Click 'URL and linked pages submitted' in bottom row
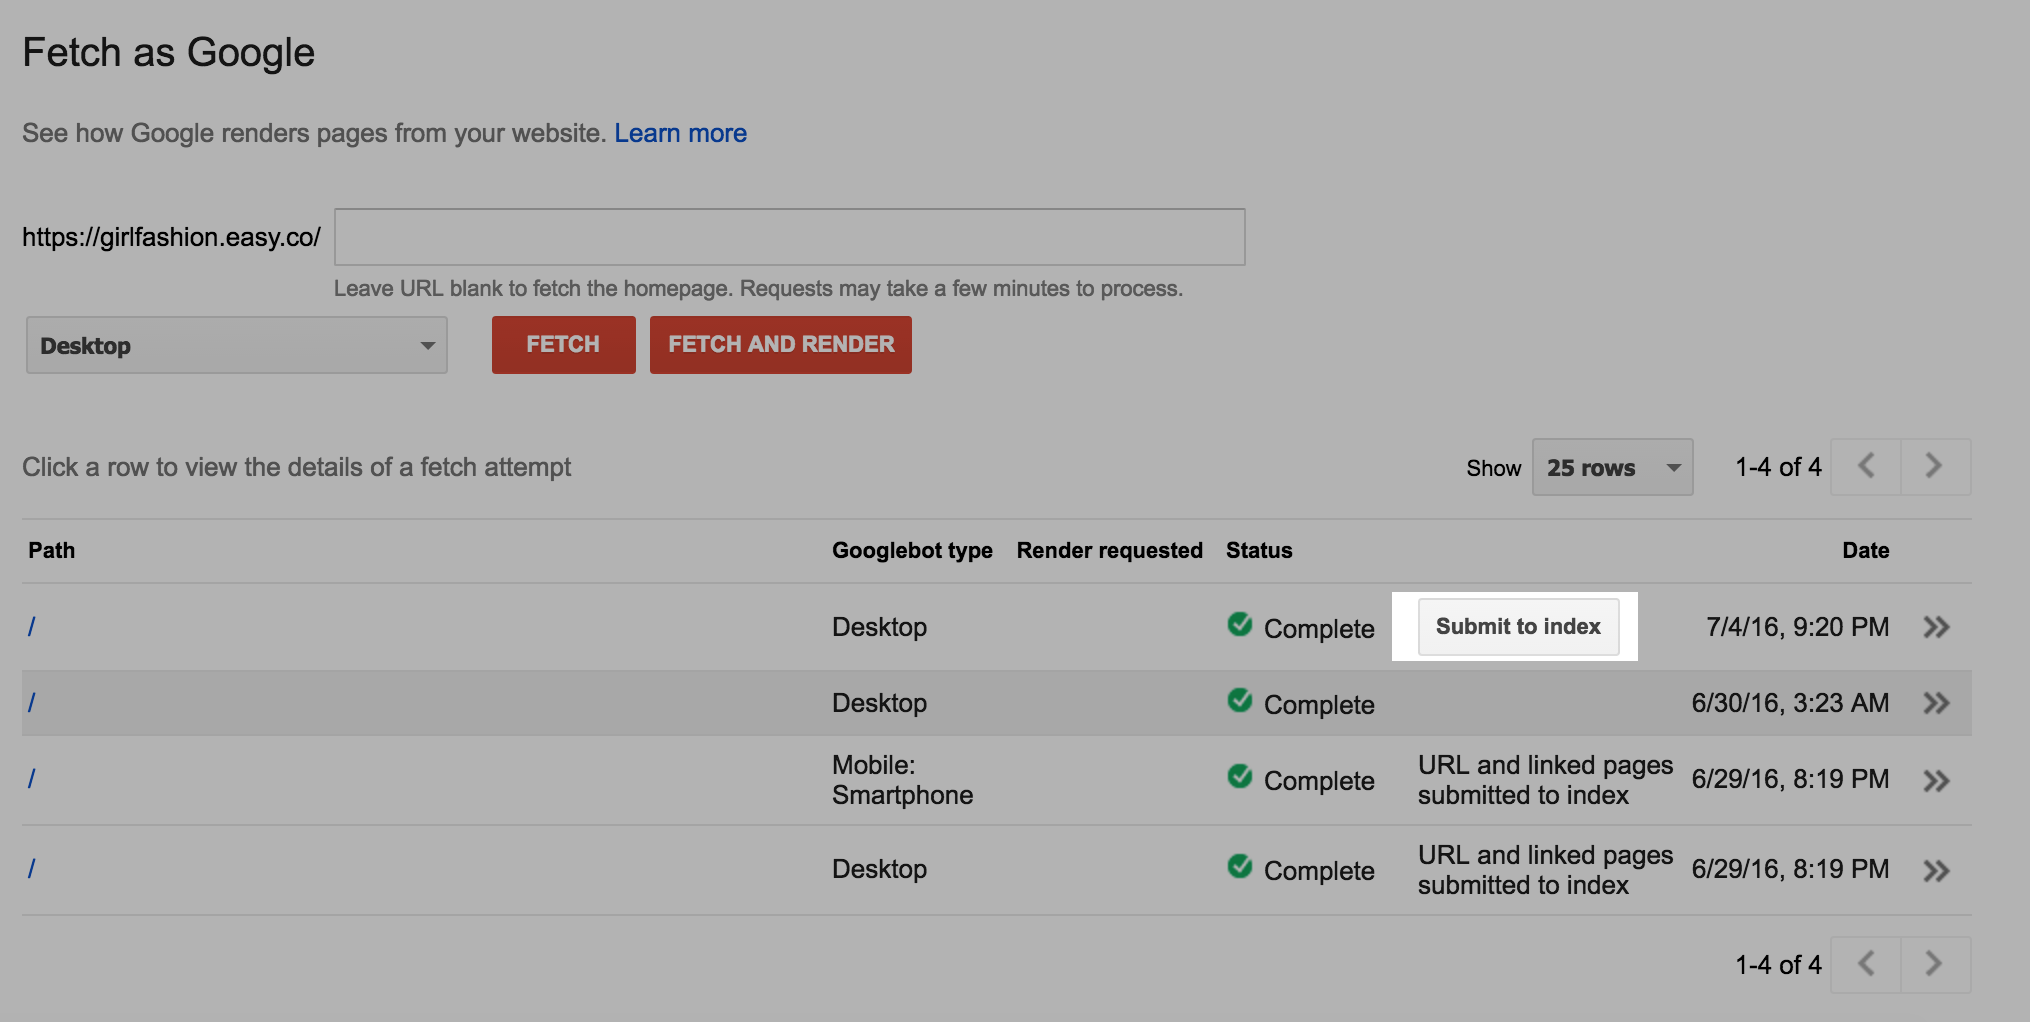Viewport: 2030px width, 1022px height. pos(1545,870)
